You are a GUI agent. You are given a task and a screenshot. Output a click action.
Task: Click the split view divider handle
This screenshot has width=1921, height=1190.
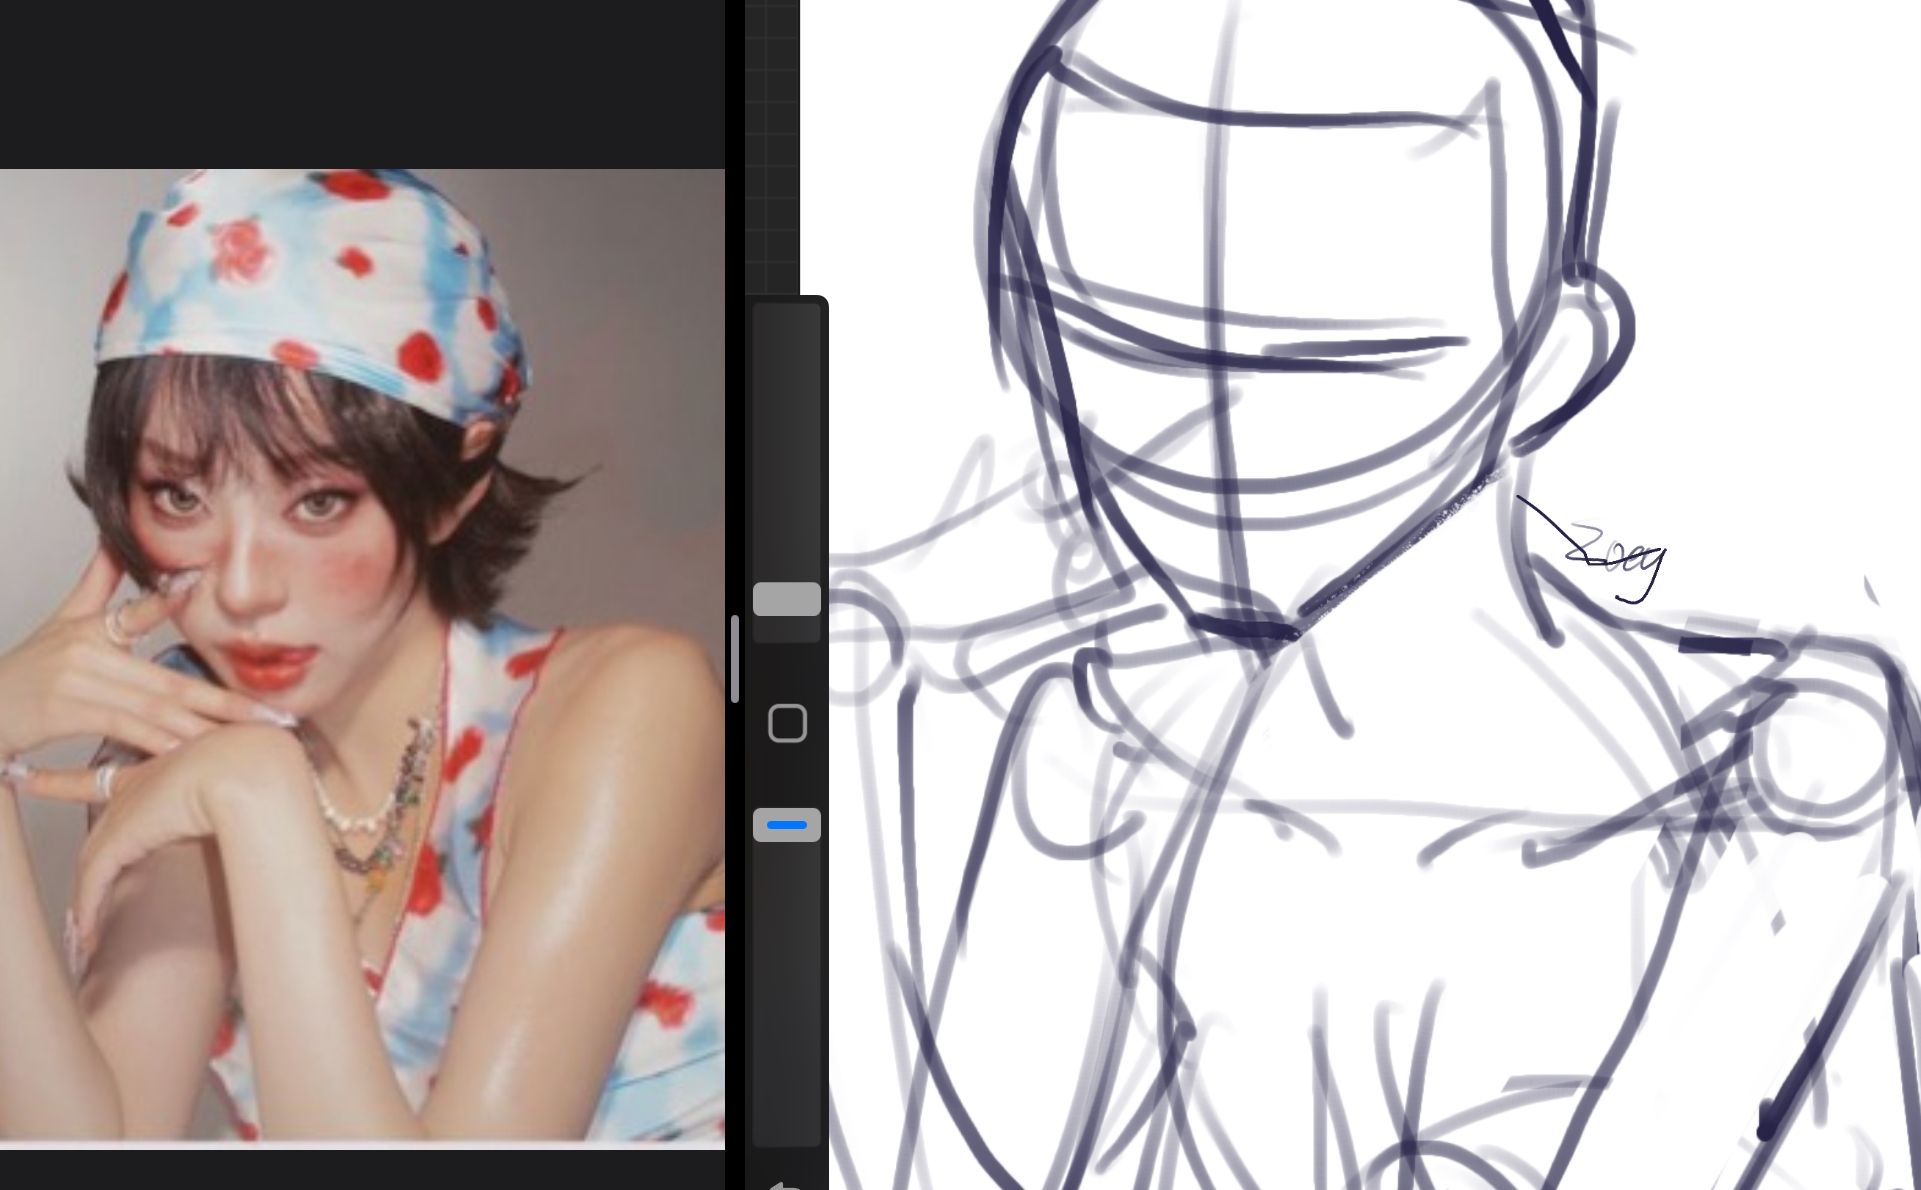[x=735, y=659]
